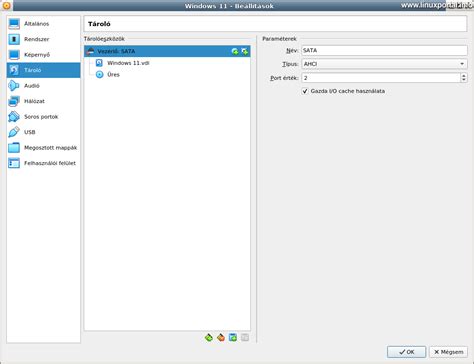
Task: Open the Felhasználói felület category
Action: pyautogui.click(x=43, y=163)
